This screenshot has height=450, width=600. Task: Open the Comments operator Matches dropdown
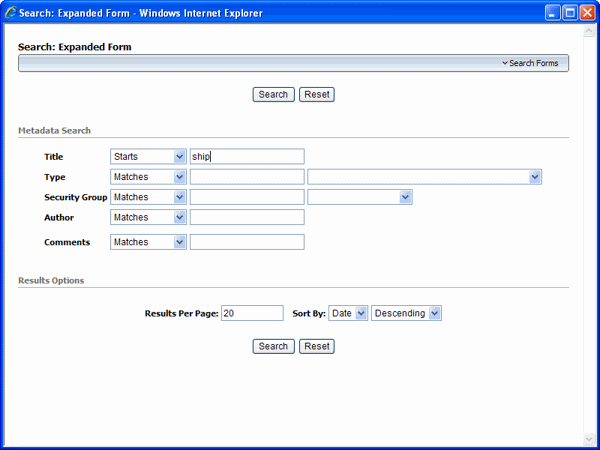click(x=148, y=242)
